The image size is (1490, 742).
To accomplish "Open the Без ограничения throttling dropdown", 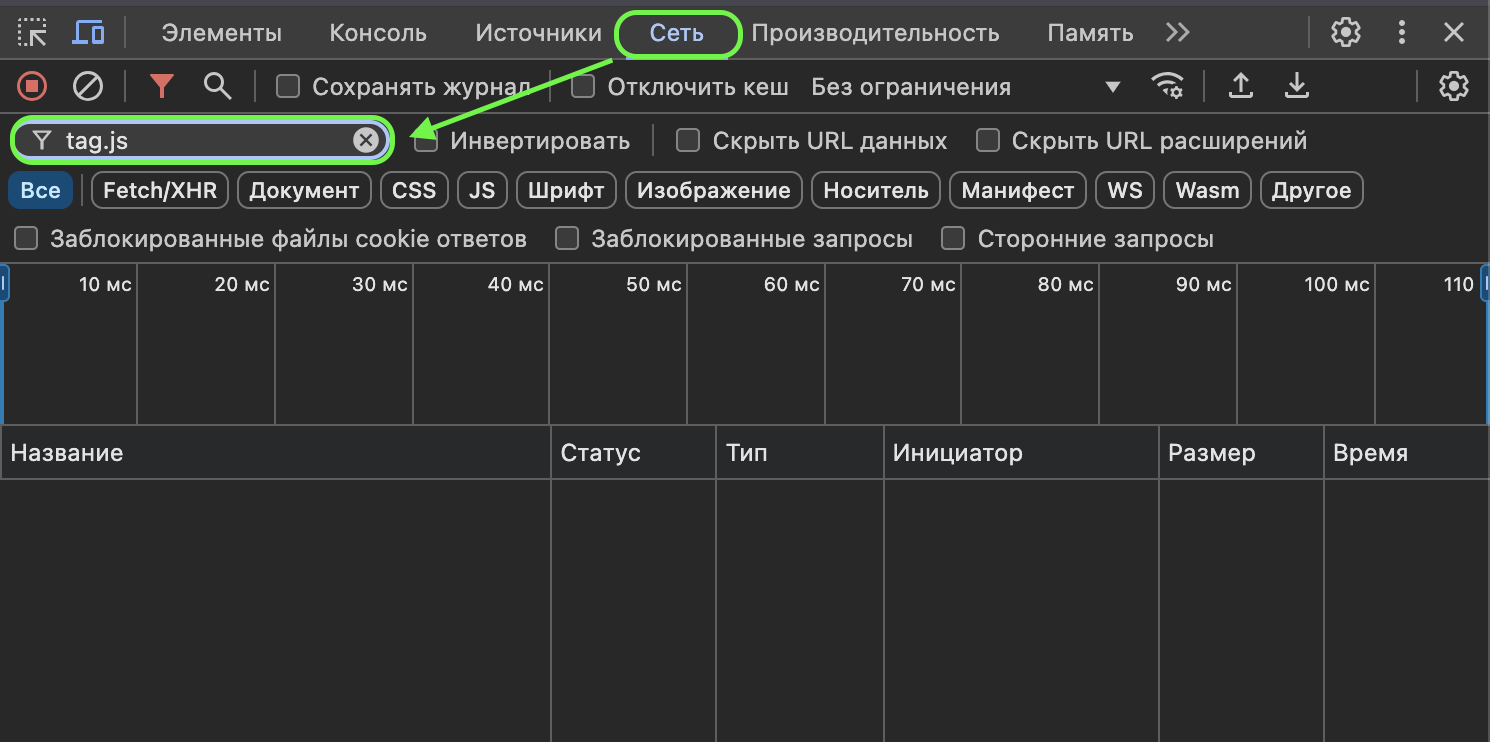I will 965,87.
